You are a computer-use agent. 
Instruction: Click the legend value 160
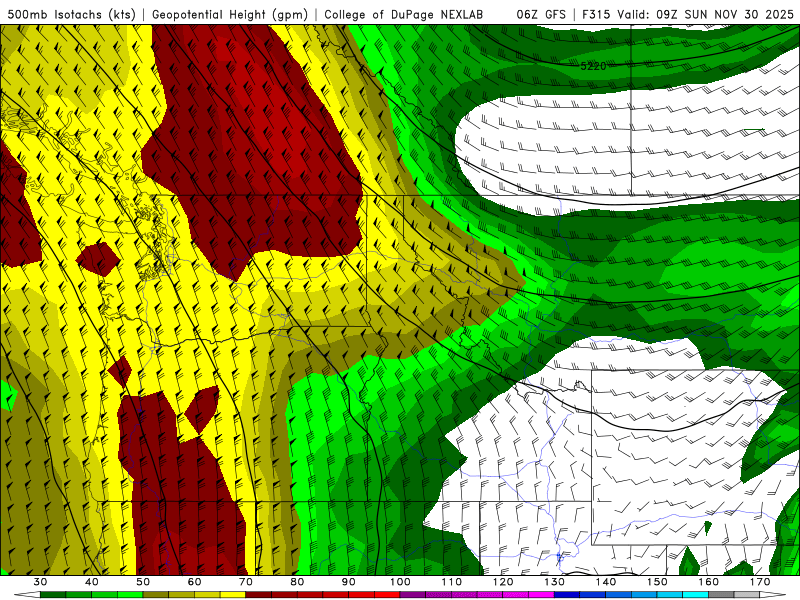pyautogui.click(x=709, y=582)
